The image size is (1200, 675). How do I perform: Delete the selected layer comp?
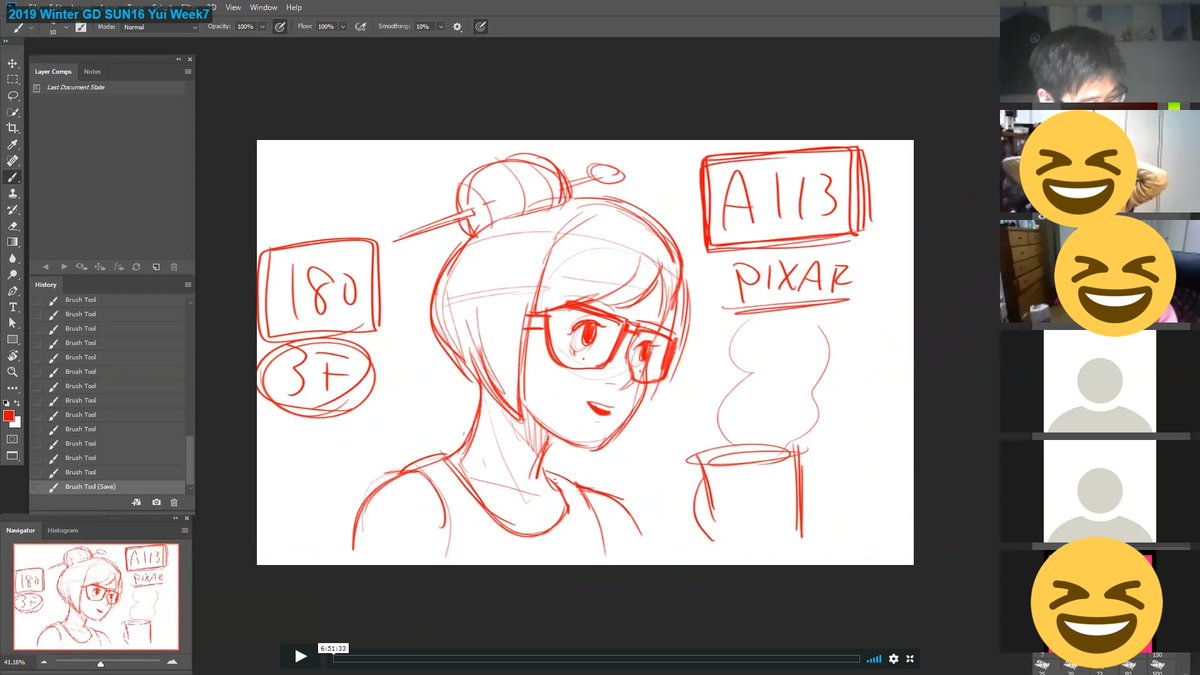click(x=174, y=267)
